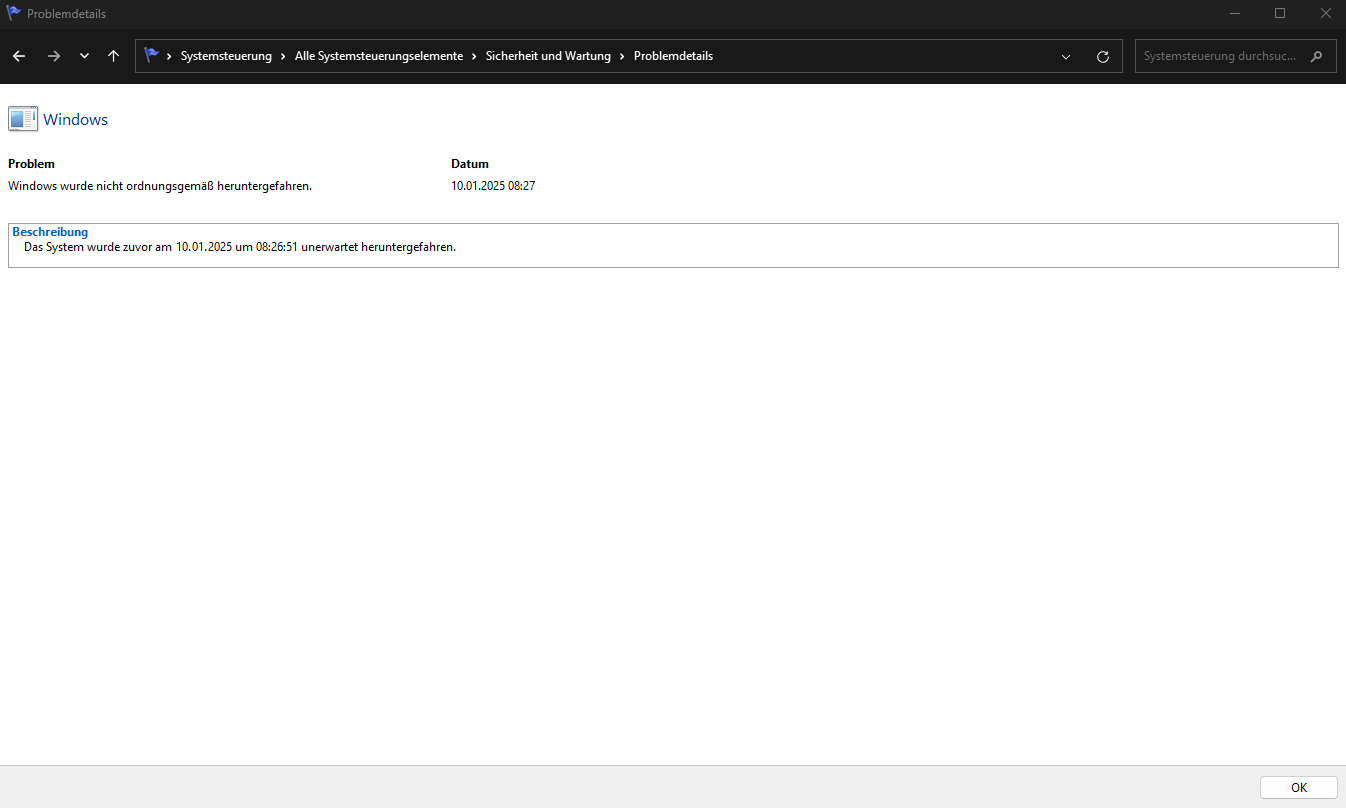Open Systemsteuerung breadcrumb
This screenshot has width=1346, height=808.
coord(226,56)
